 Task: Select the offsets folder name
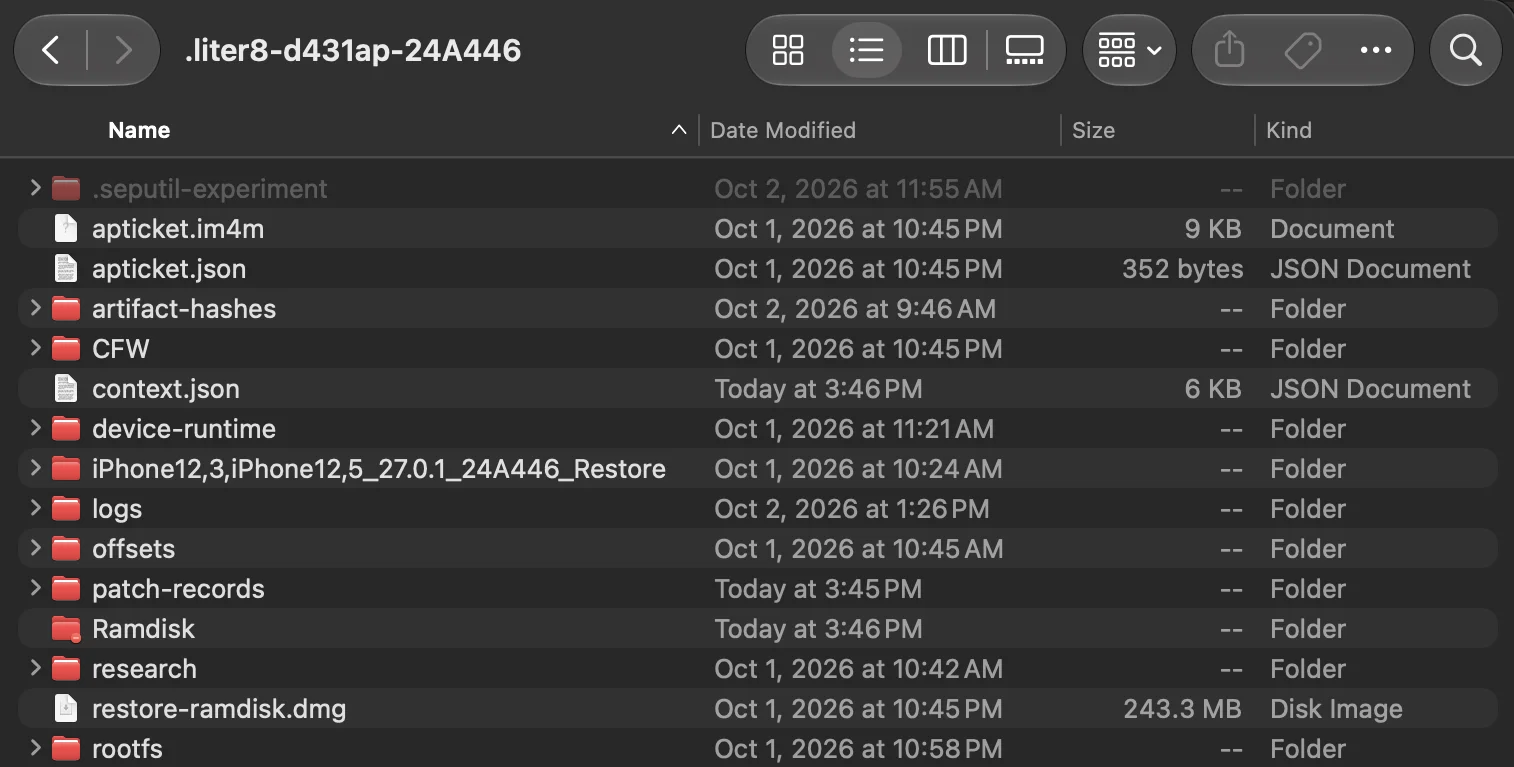click(133, 549)
